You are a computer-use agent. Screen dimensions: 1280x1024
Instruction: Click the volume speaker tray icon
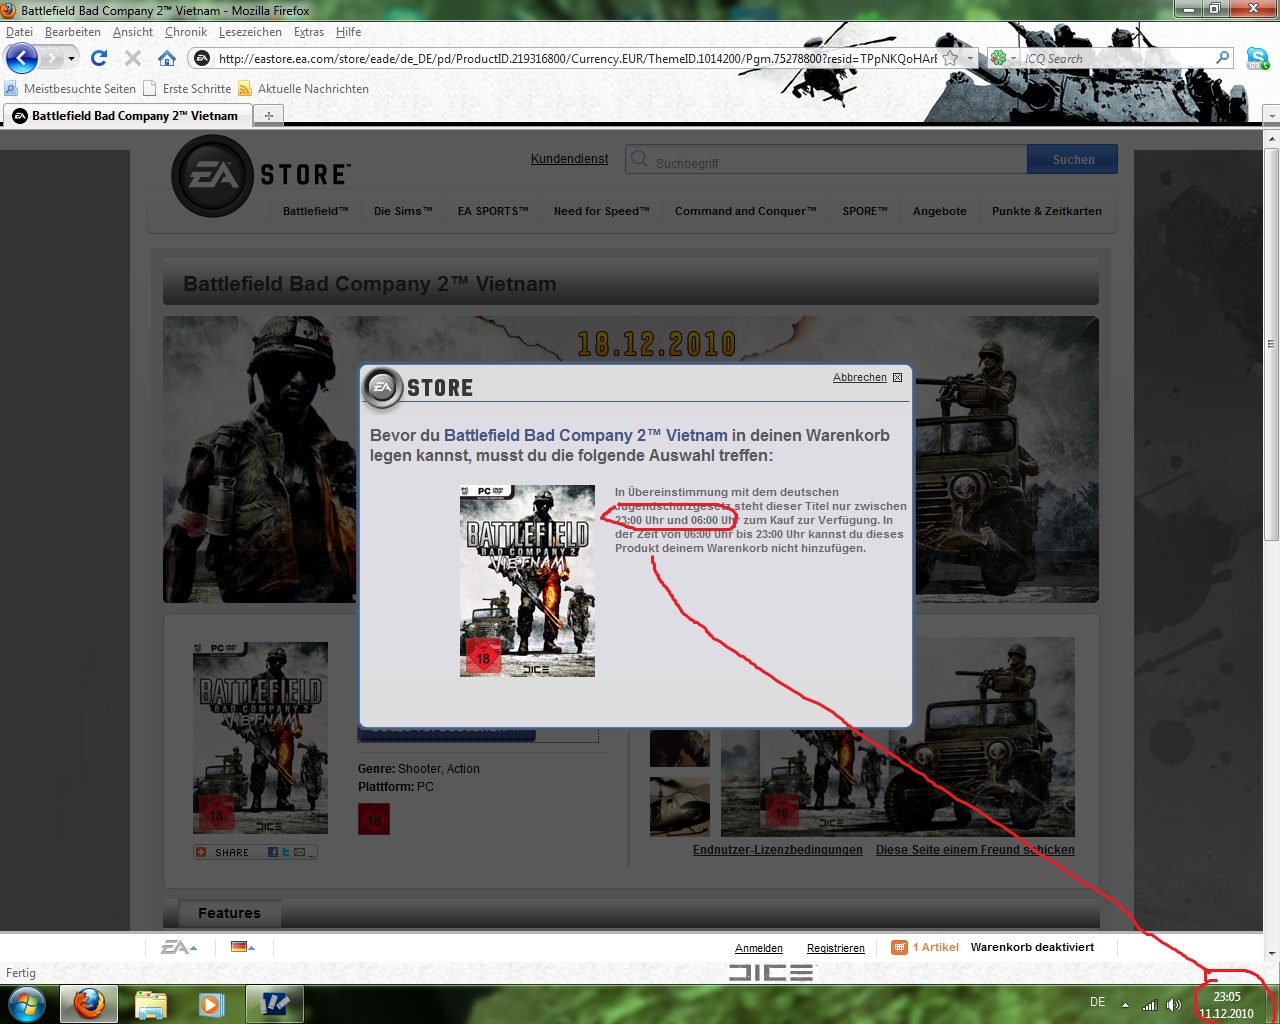tap(1174, 1004)
